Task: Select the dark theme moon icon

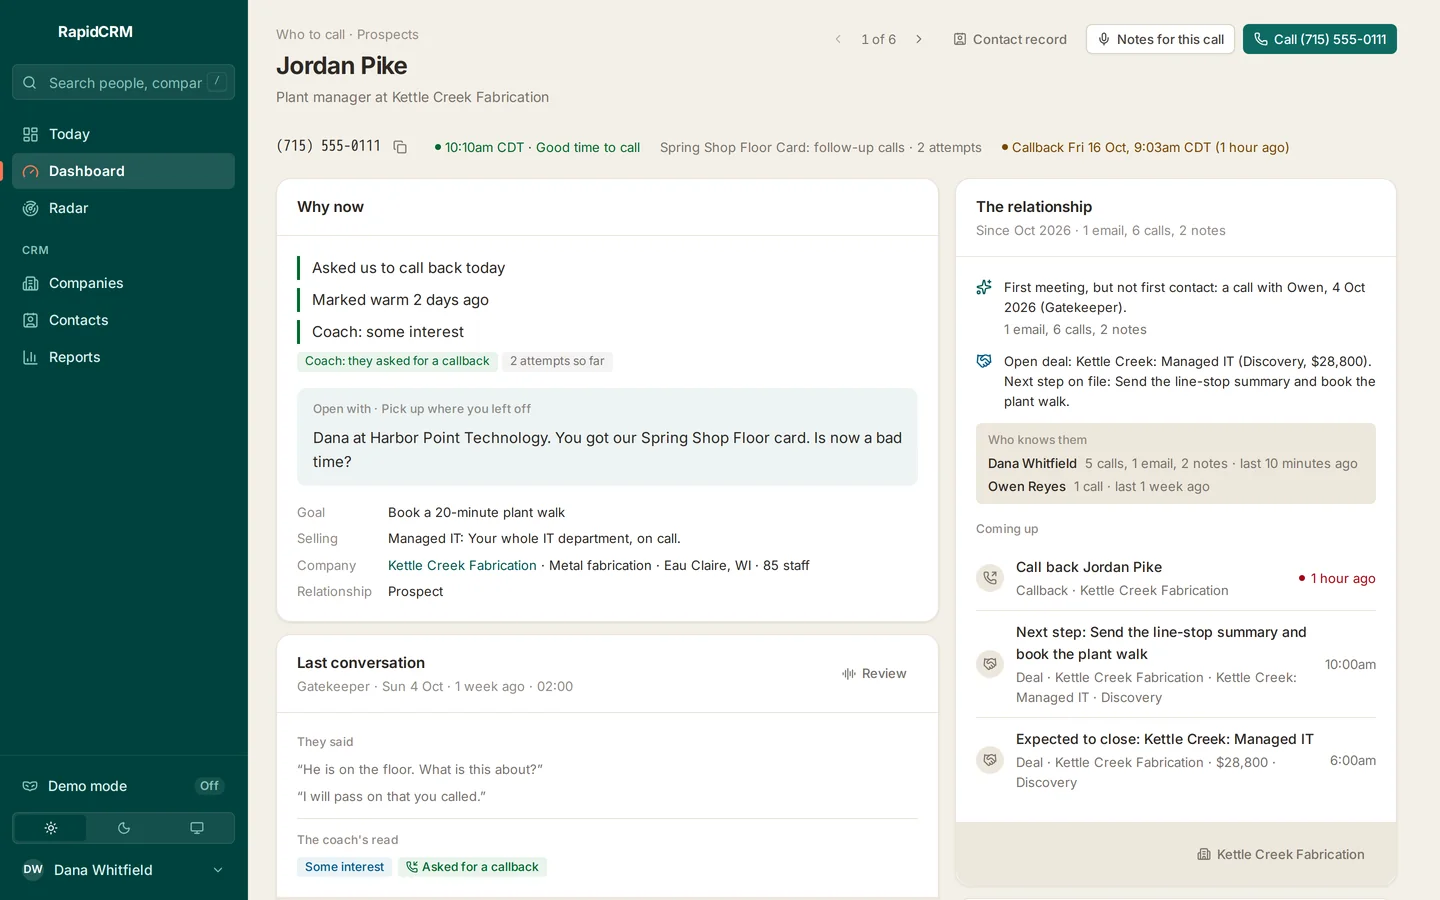Action: (x=124, y=828)
